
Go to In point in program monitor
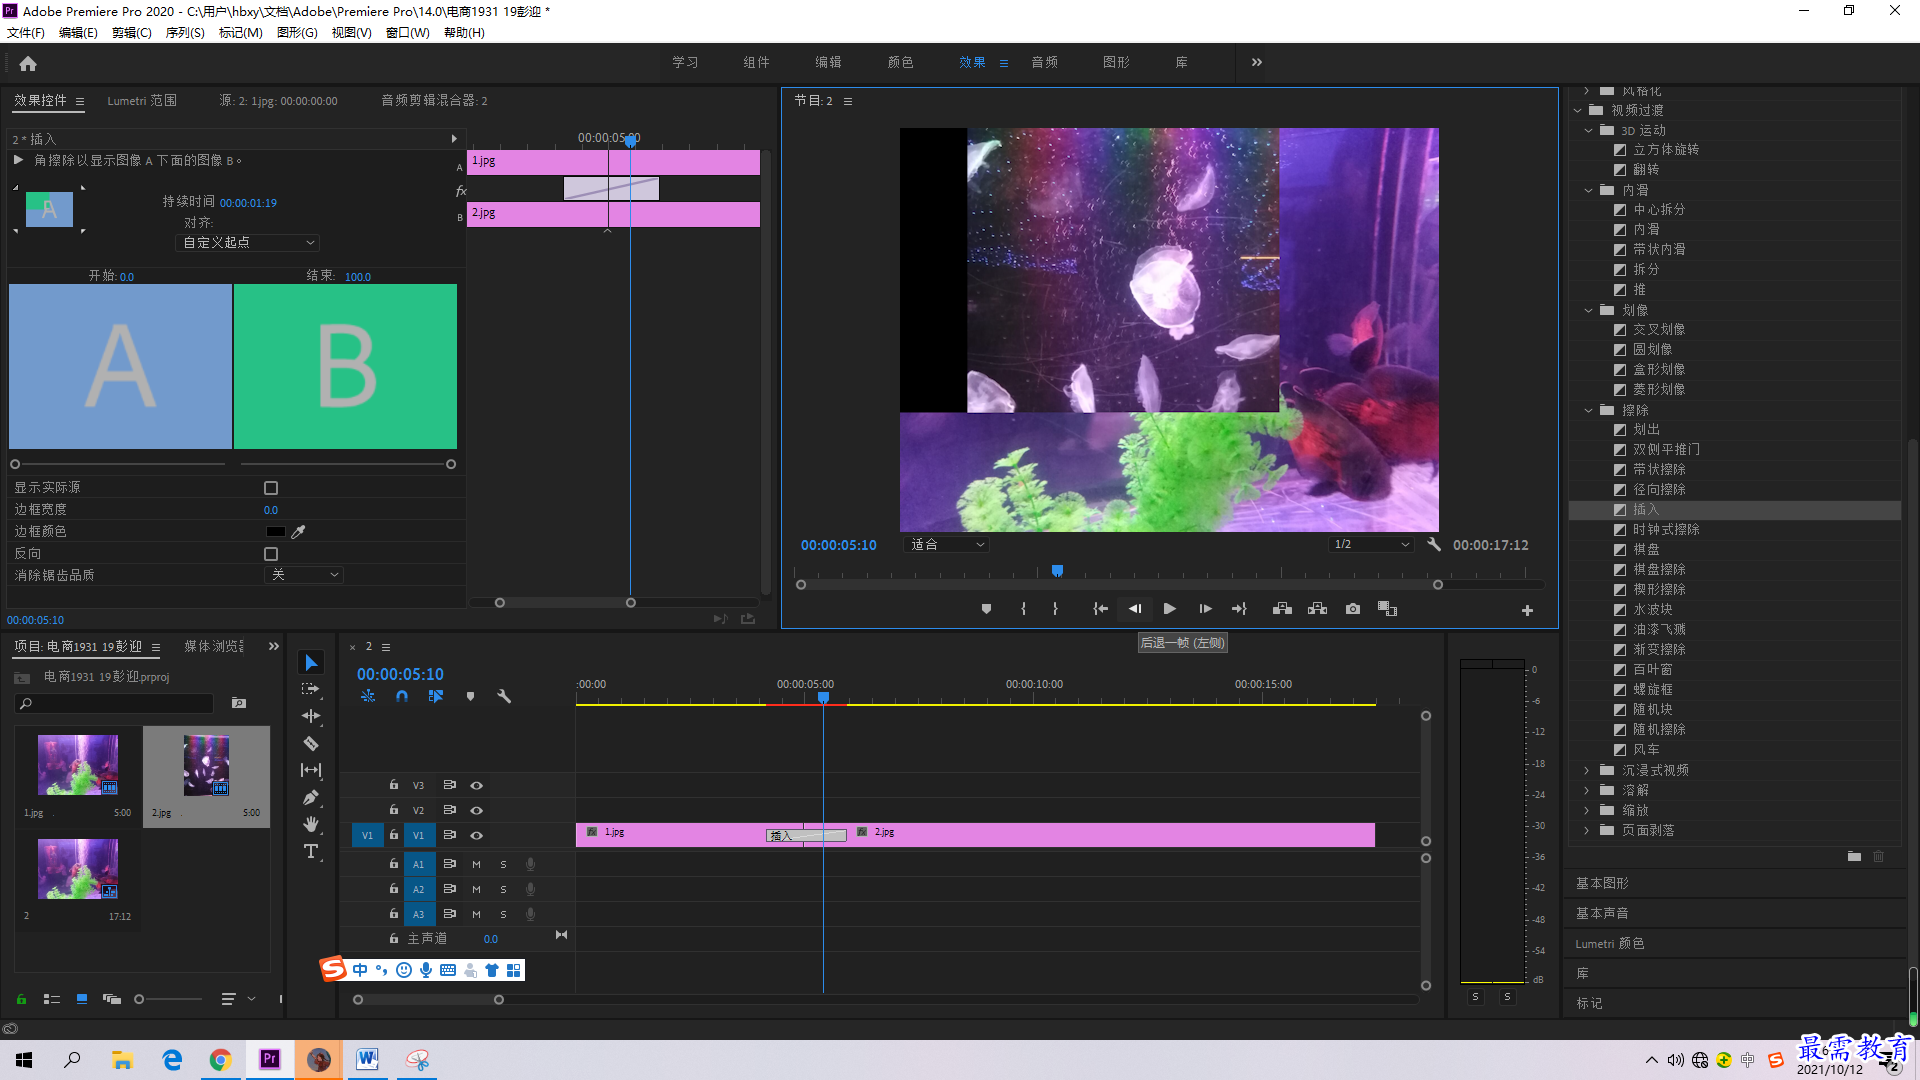[1100, 609]
